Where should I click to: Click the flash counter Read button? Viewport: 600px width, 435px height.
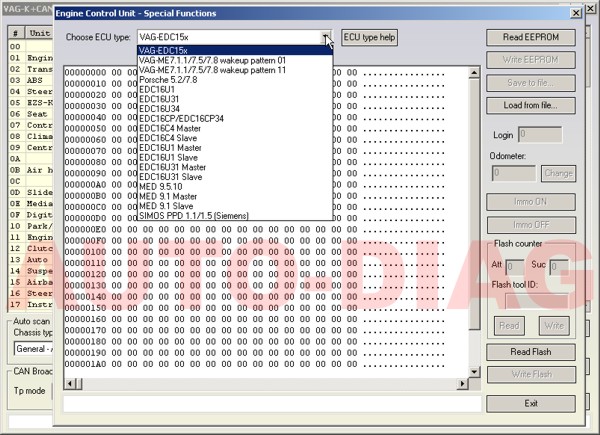pos(509,326)
